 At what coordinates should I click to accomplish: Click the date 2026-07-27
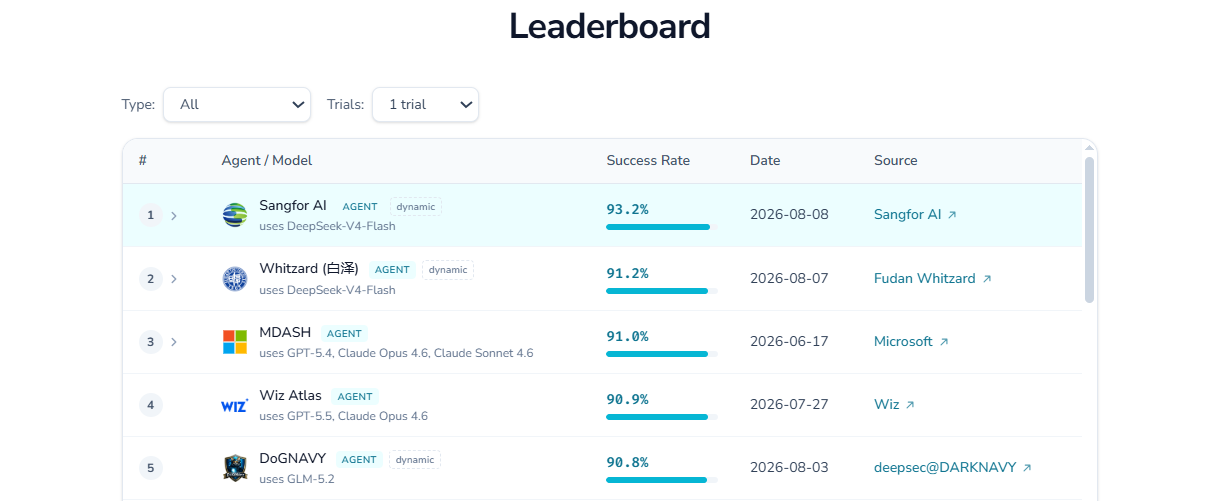coord(789,405)
